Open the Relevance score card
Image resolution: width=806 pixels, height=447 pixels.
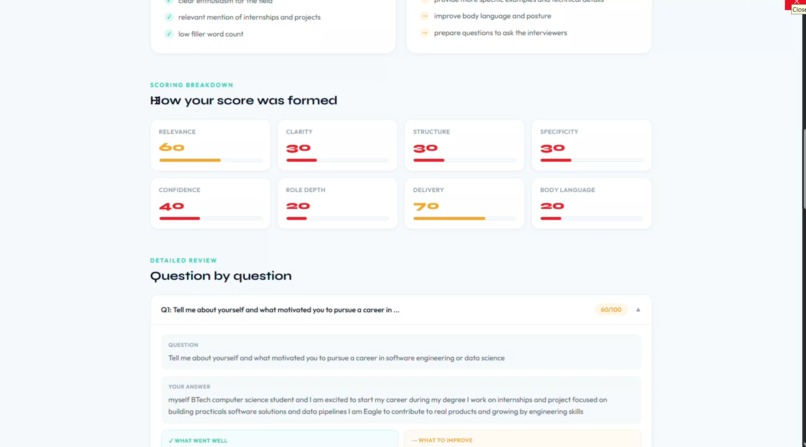210,145
